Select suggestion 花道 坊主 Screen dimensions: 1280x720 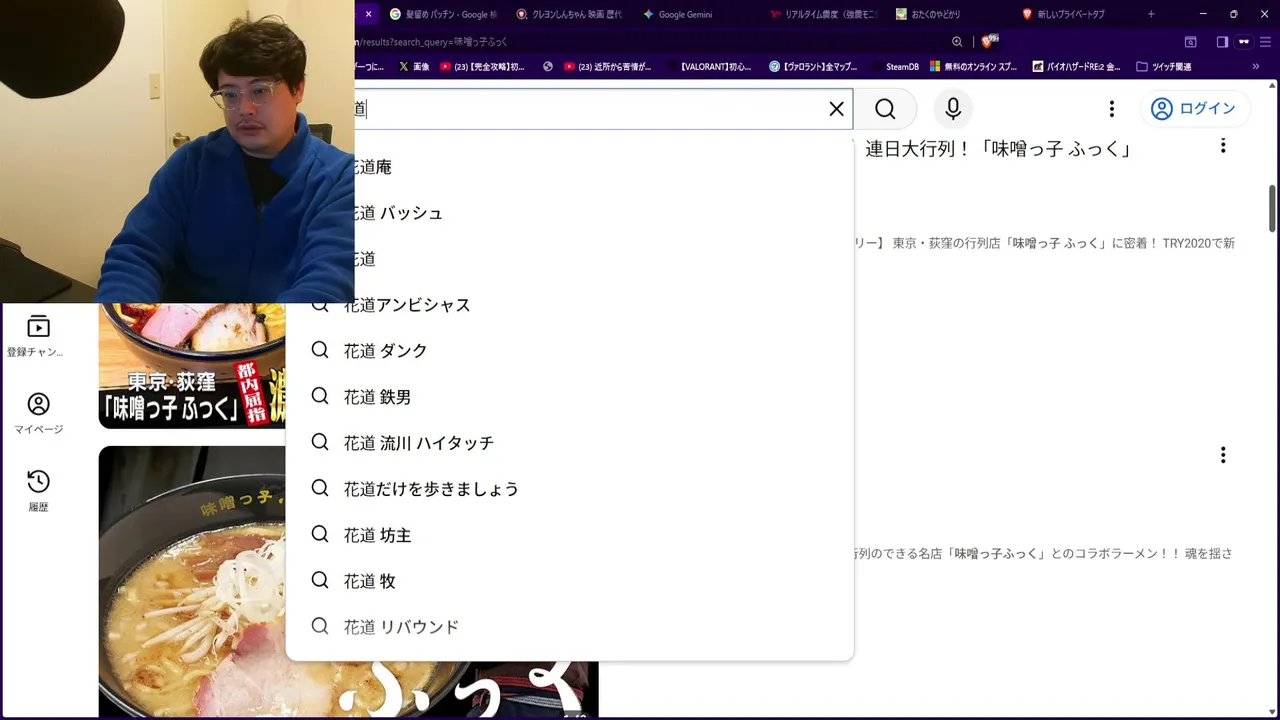pos(570,535)
